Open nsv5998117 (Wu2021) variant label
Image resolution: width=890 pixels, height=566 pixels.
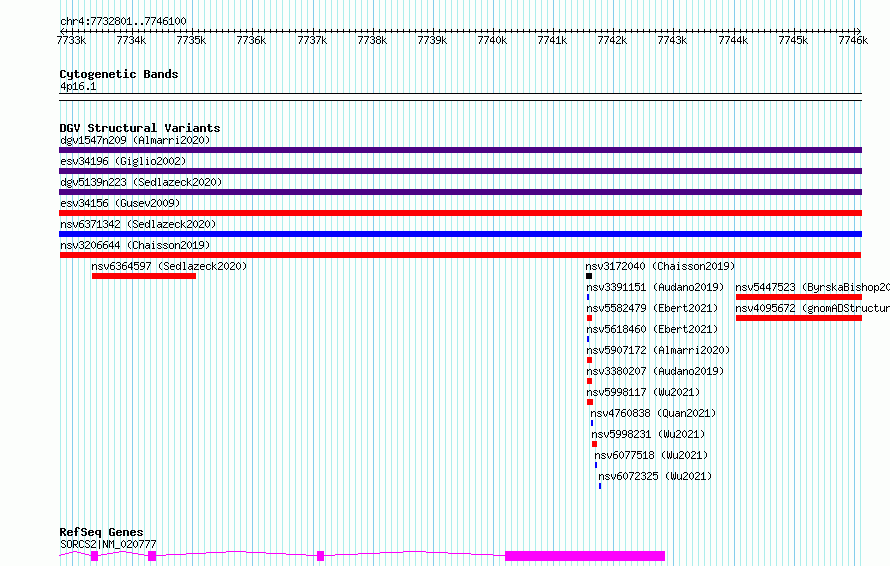coord(643,392)
